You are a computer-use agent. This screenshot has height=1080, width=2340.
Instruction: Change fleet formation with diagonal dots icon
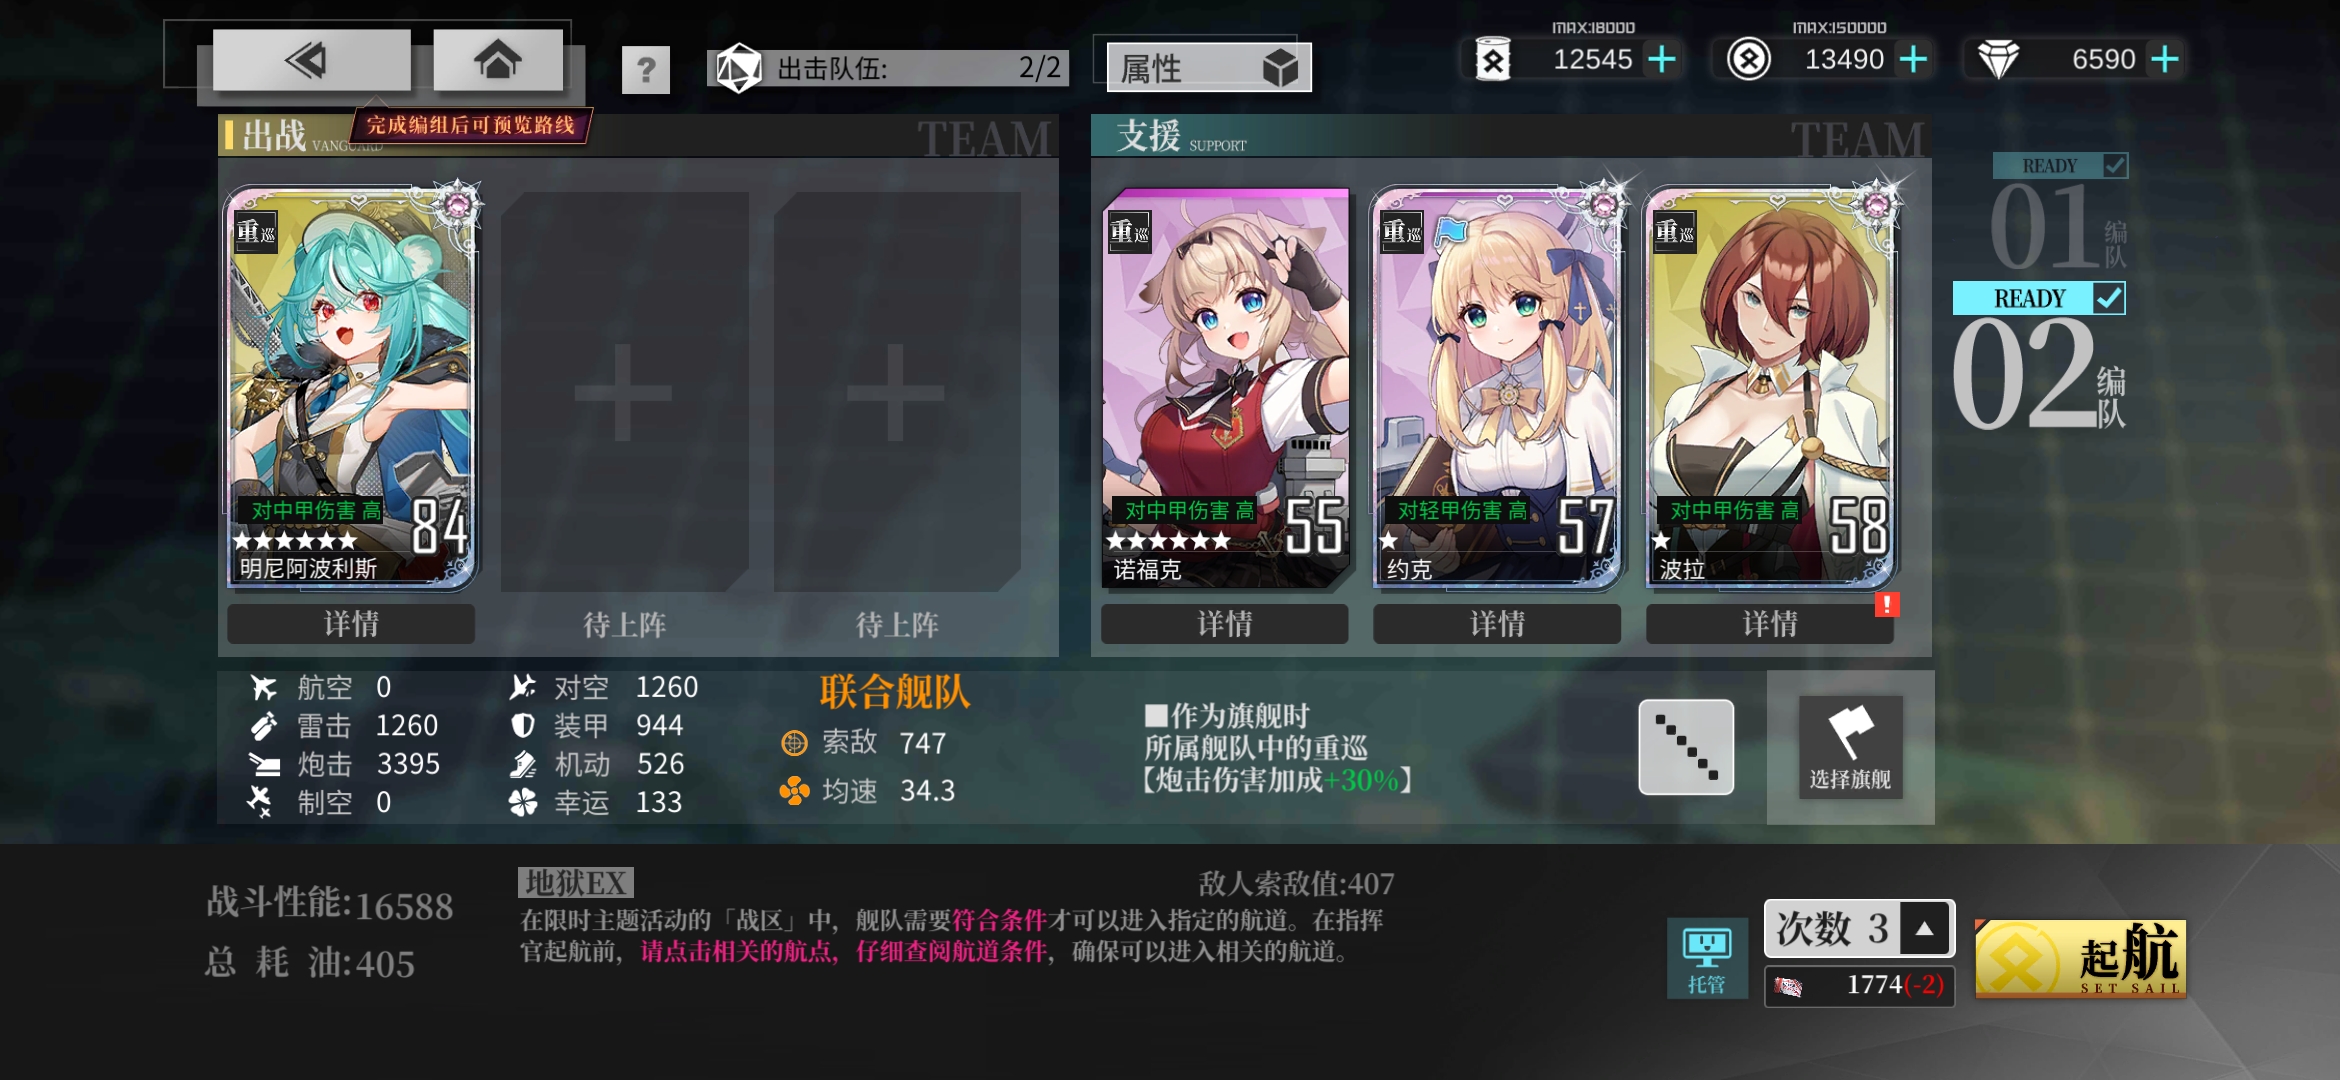(x=1686, y=747)
